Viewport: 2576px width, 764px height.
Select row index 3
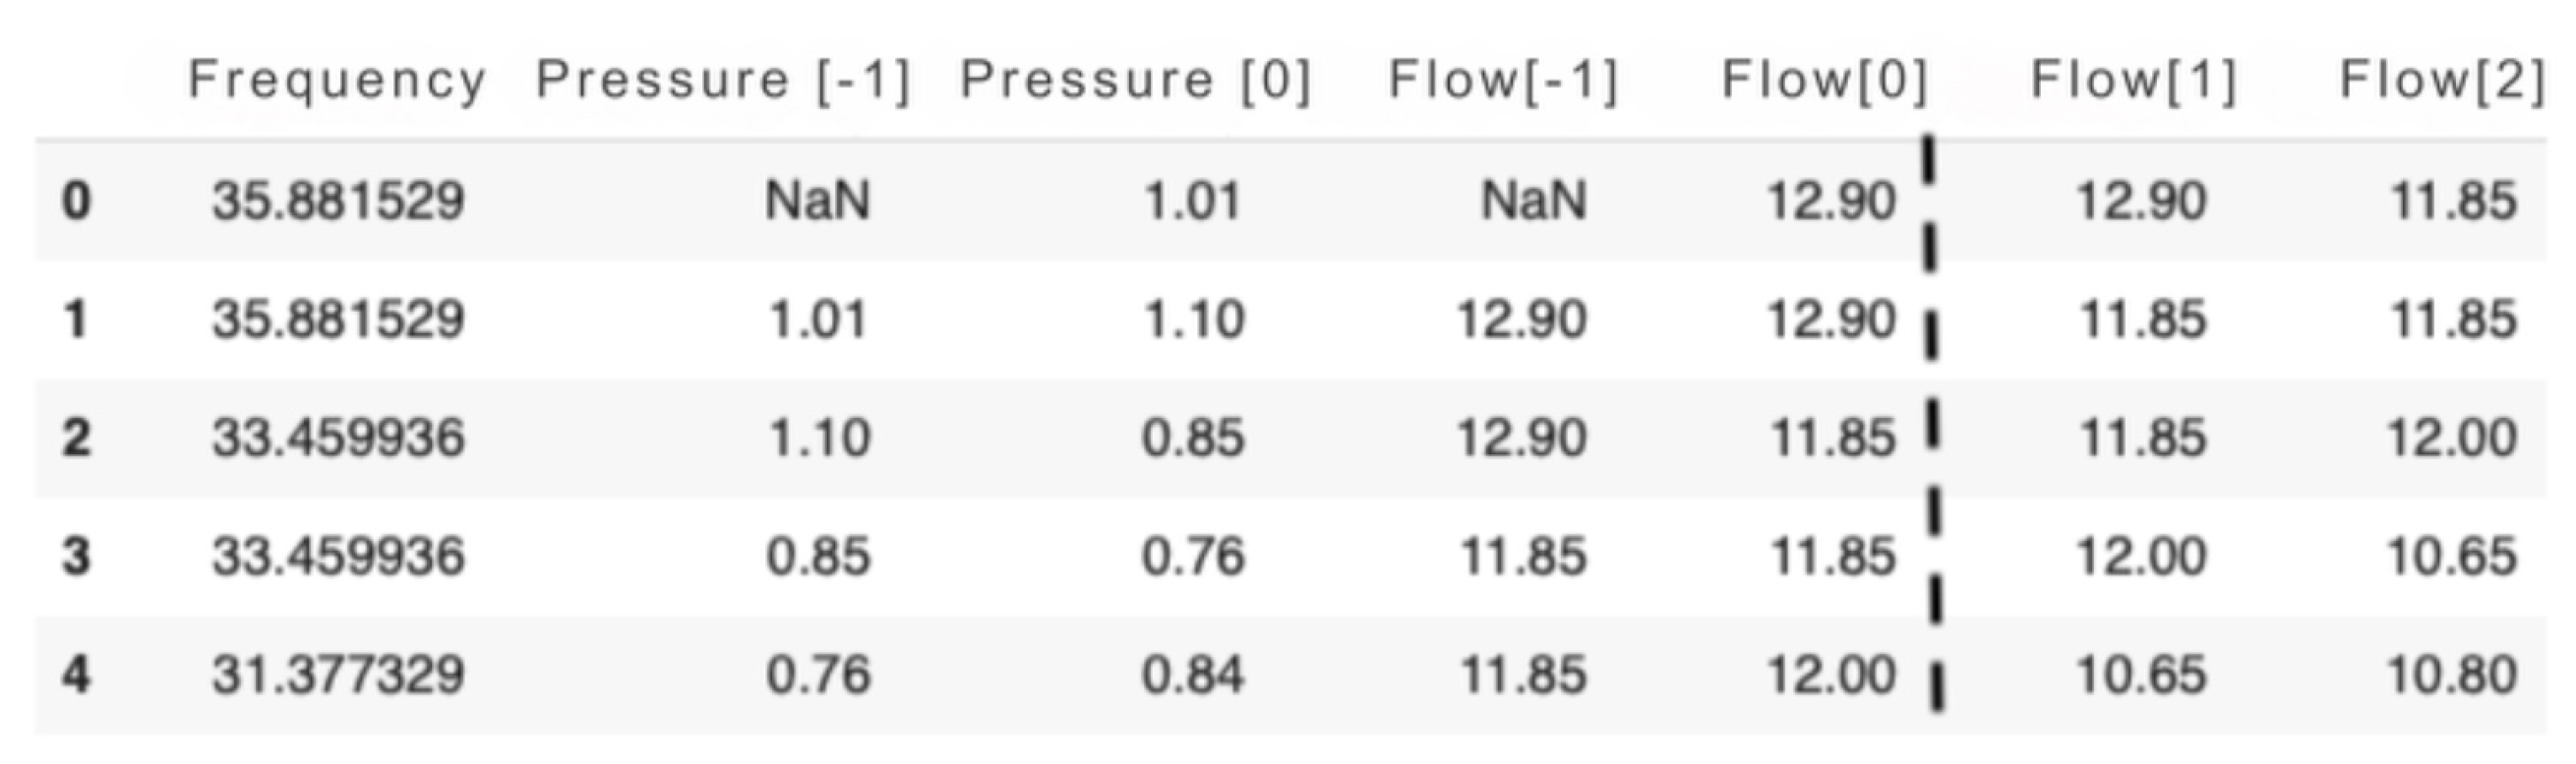click(76, 556)
